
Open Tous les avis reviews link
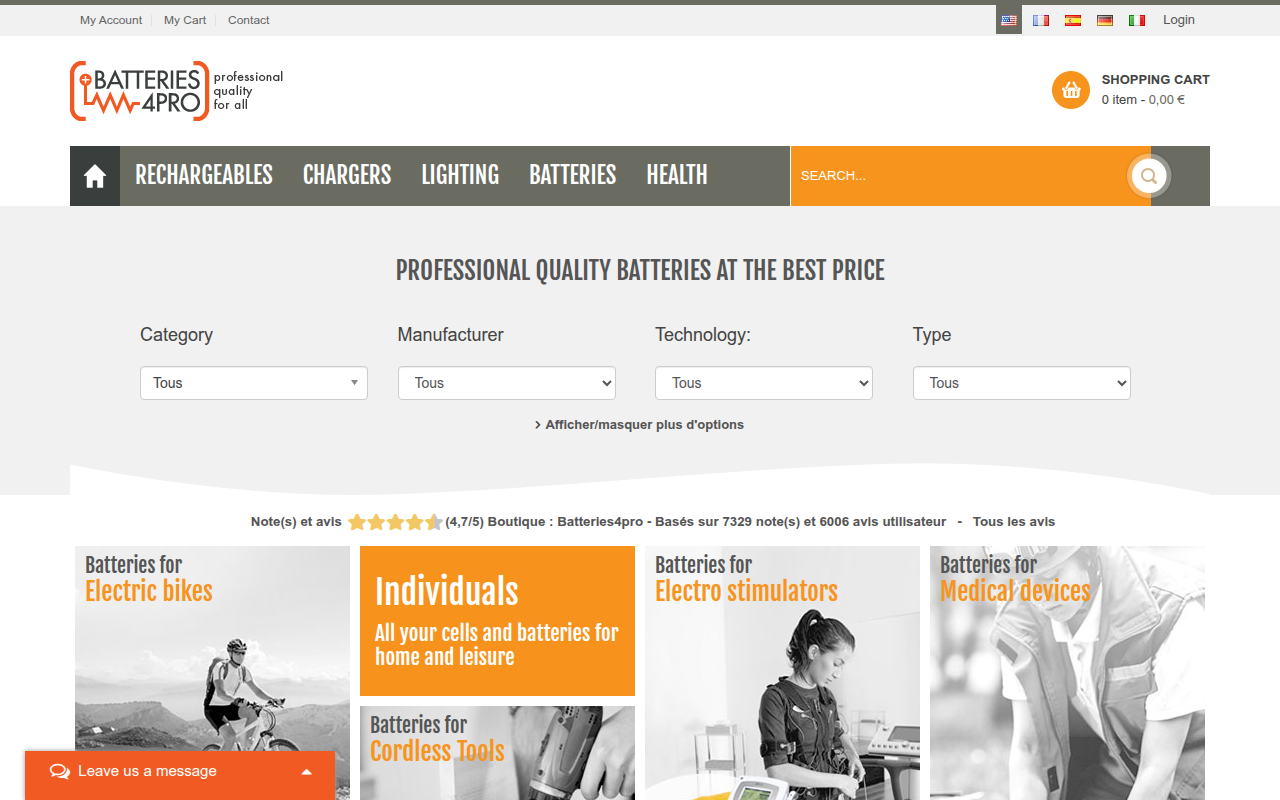pyautogui.click(x=1014, y=522)
